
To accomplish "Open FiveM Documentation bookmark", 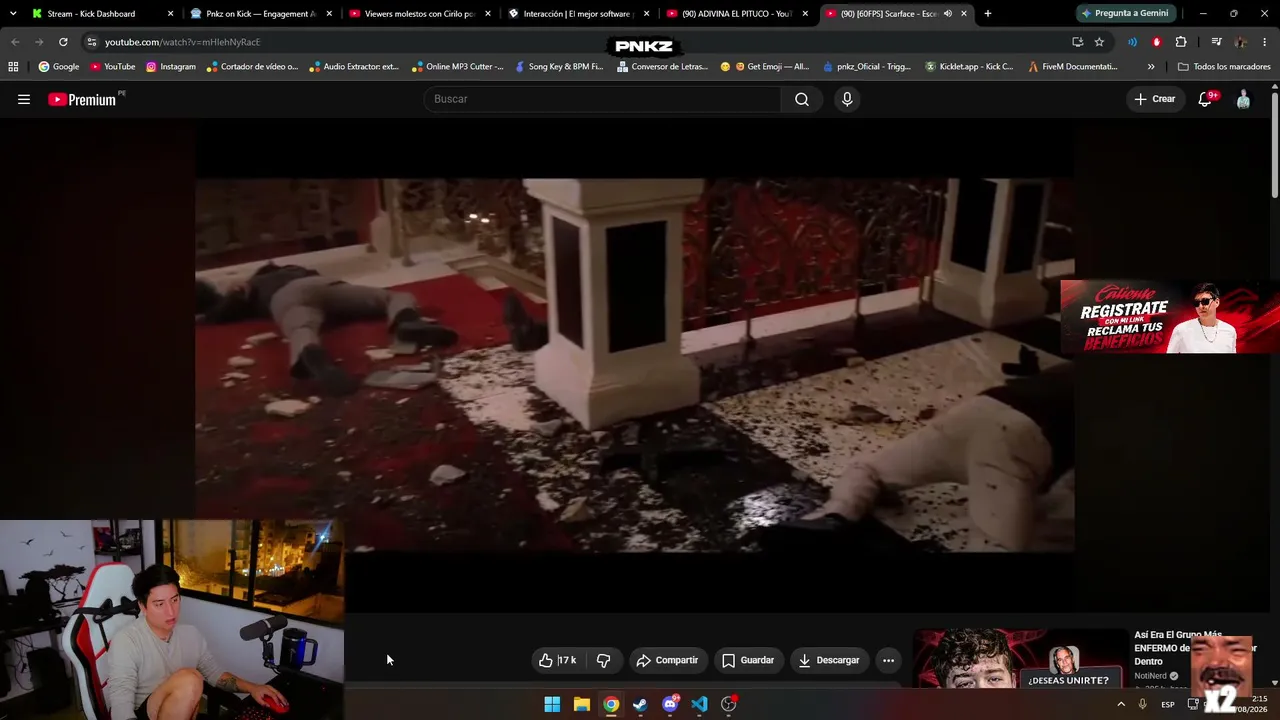I will pyautogui.click(x=1073, y=67).
